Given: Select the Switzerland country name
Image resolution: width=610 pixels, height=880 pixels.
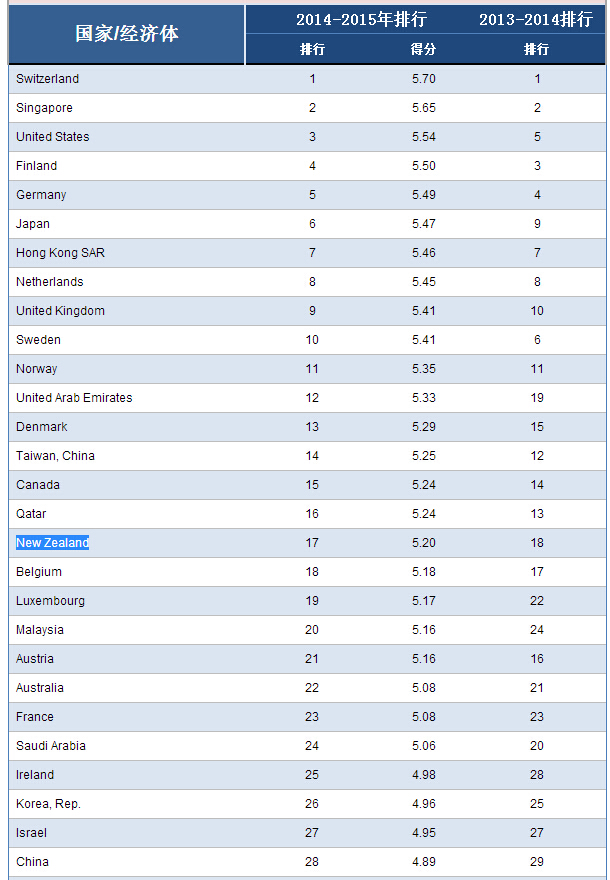Looking at the screenshot, I should point(47,79).
